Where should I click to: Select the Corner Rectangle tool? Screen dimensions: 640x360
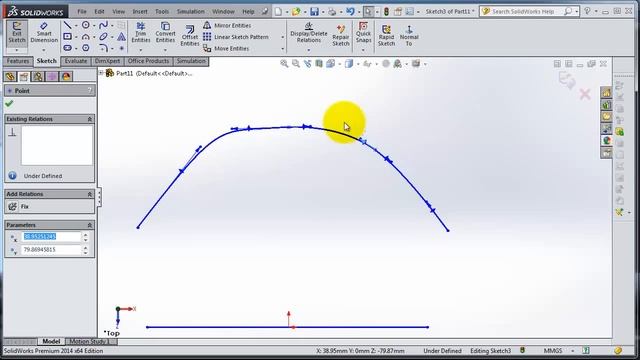point(67,37)
